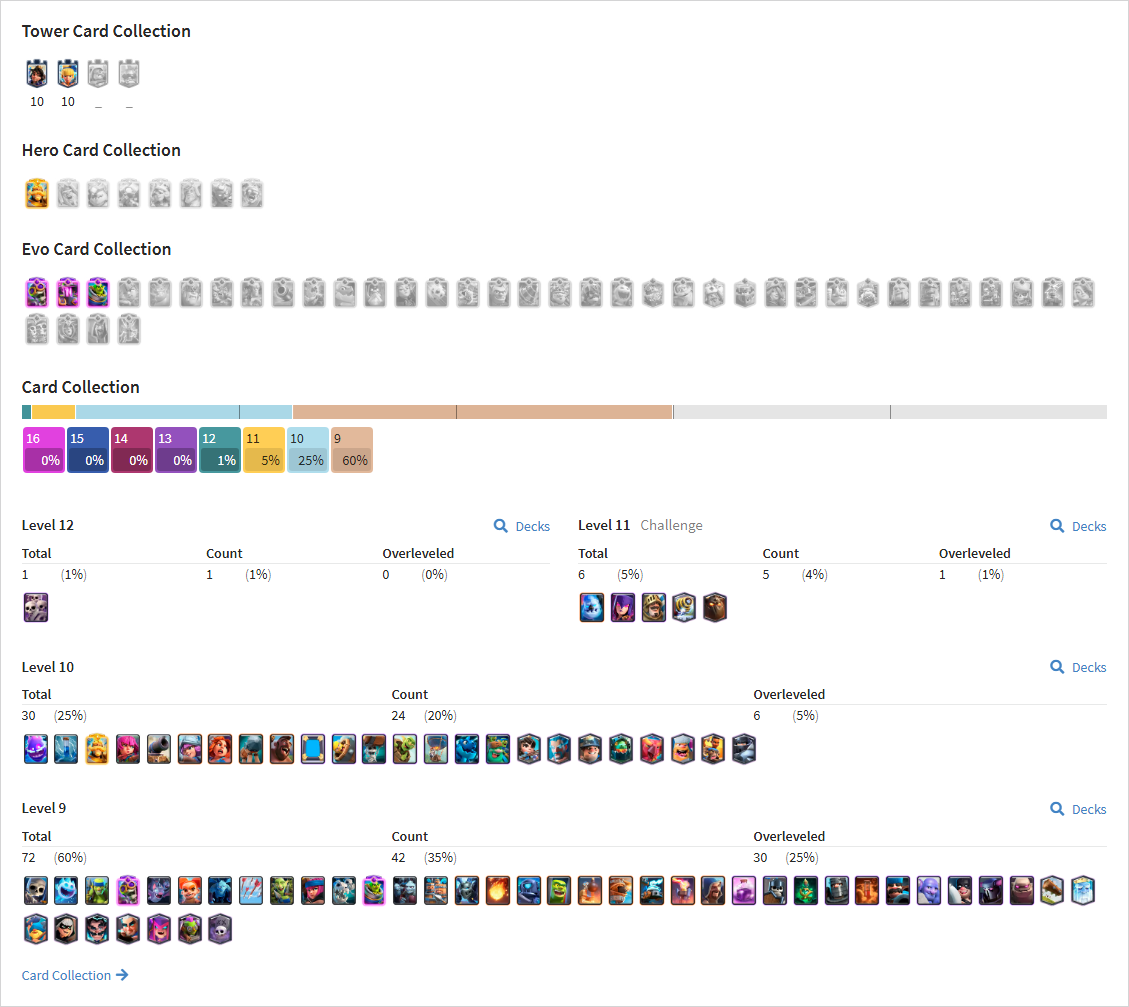
Task: Select the tan level 9 badge
Action: pos(352,450)
